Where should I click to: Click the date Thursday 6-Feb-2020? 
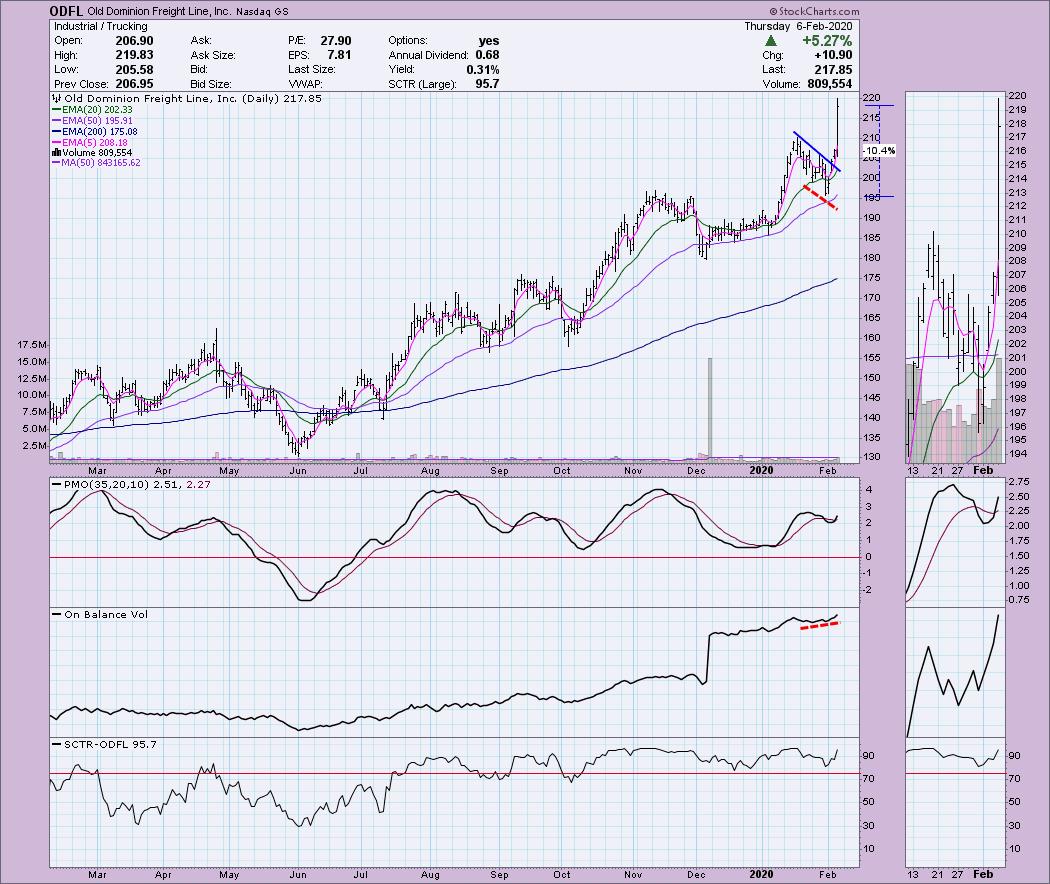click(x=798, y=26)
